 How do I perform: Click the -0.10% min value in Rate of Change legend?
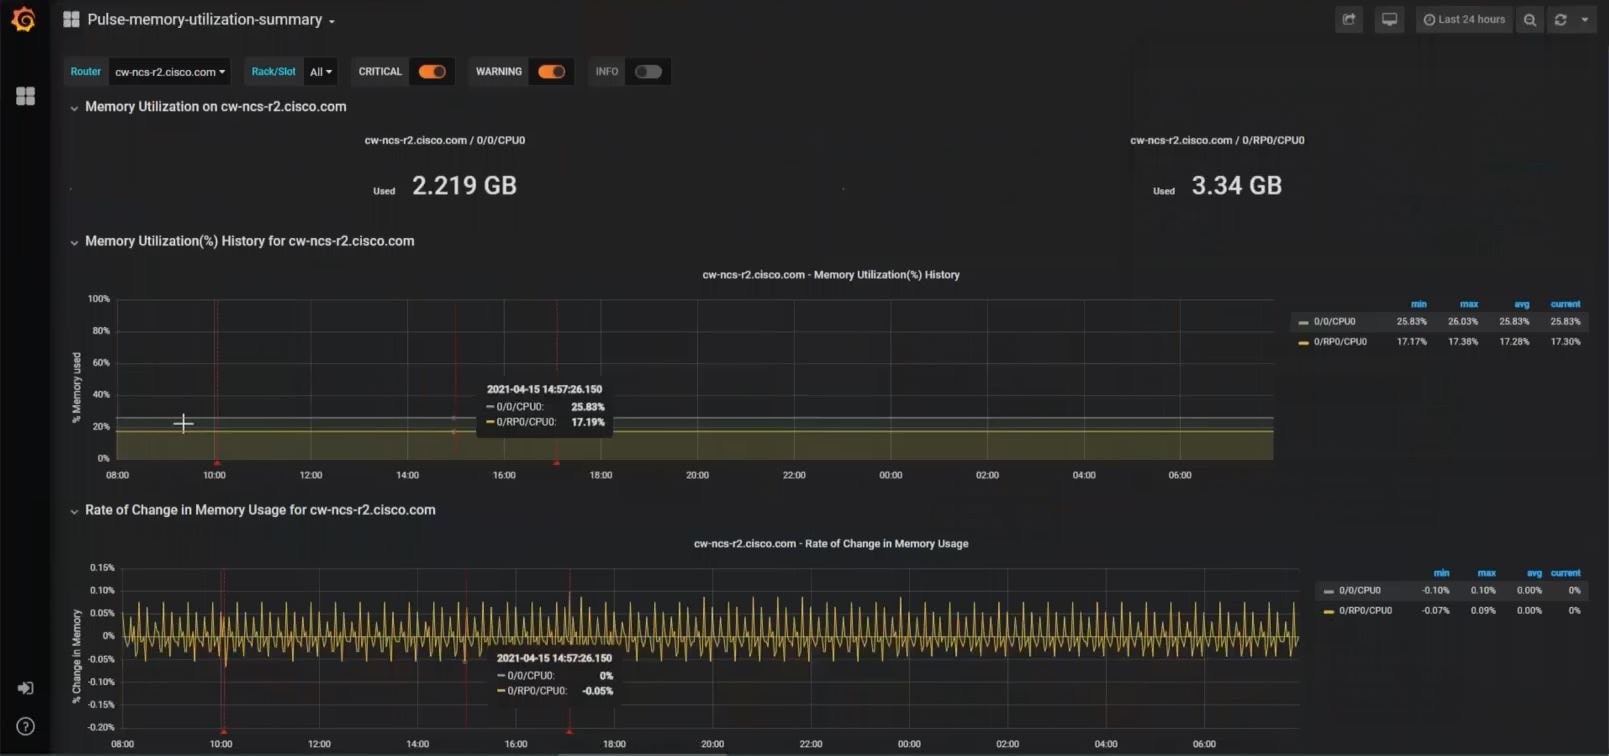1435,591
